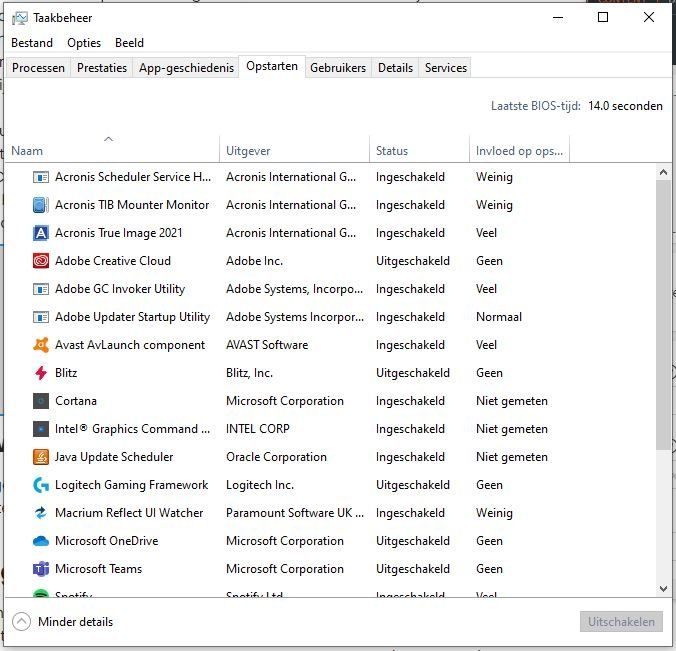676x651 pixels.
Task: Click the Adobe Creative Cloud icon
Action: [41, 261]
